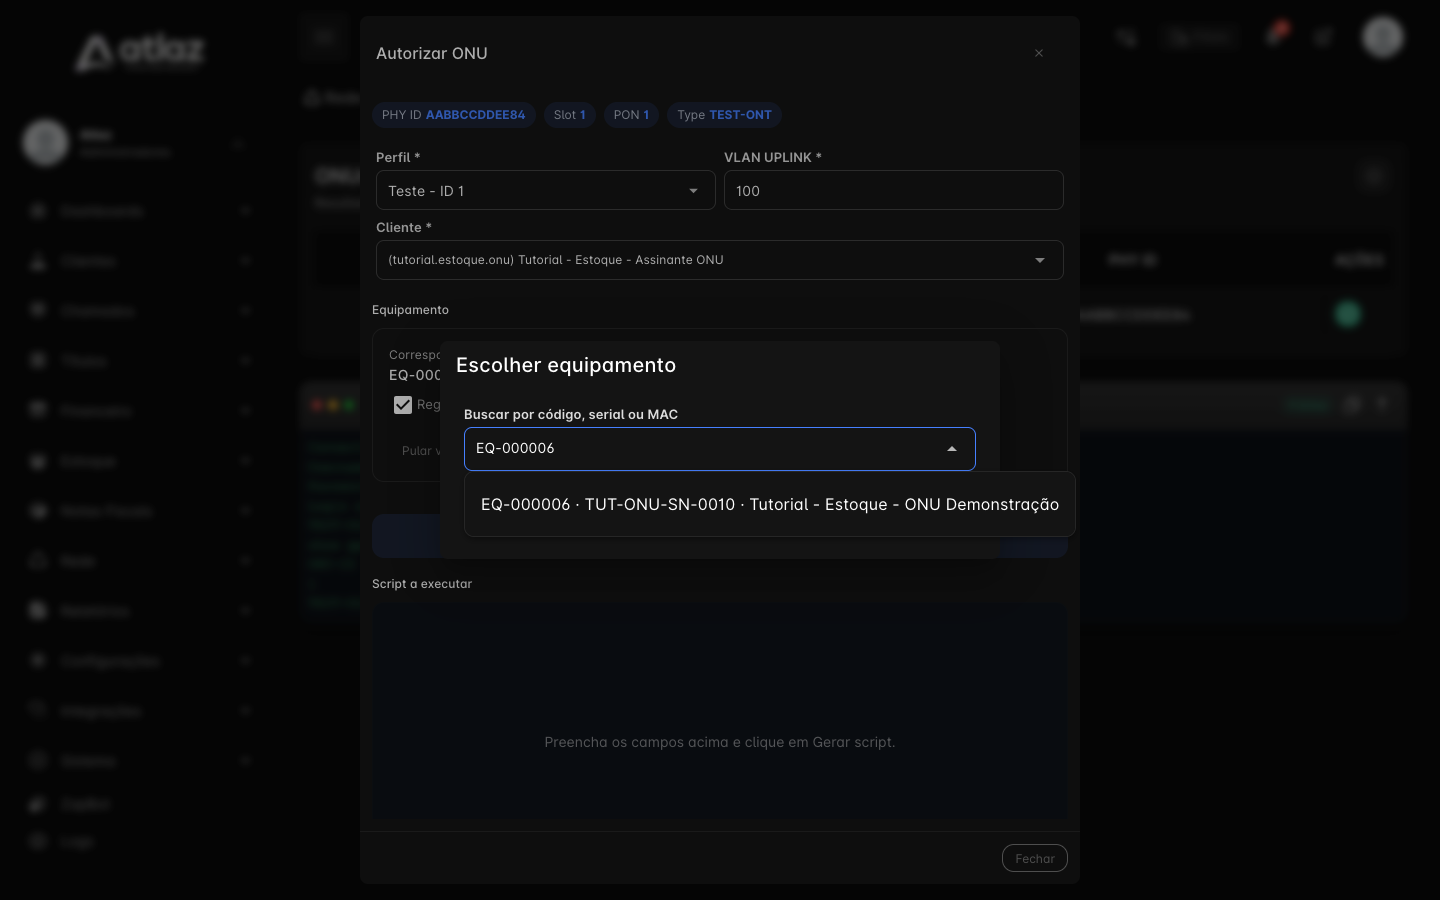Select the EQ-000006 TUT-ONU-SN-0010 option
Viewport: 1440px width, 900px height.
point(769,504)
